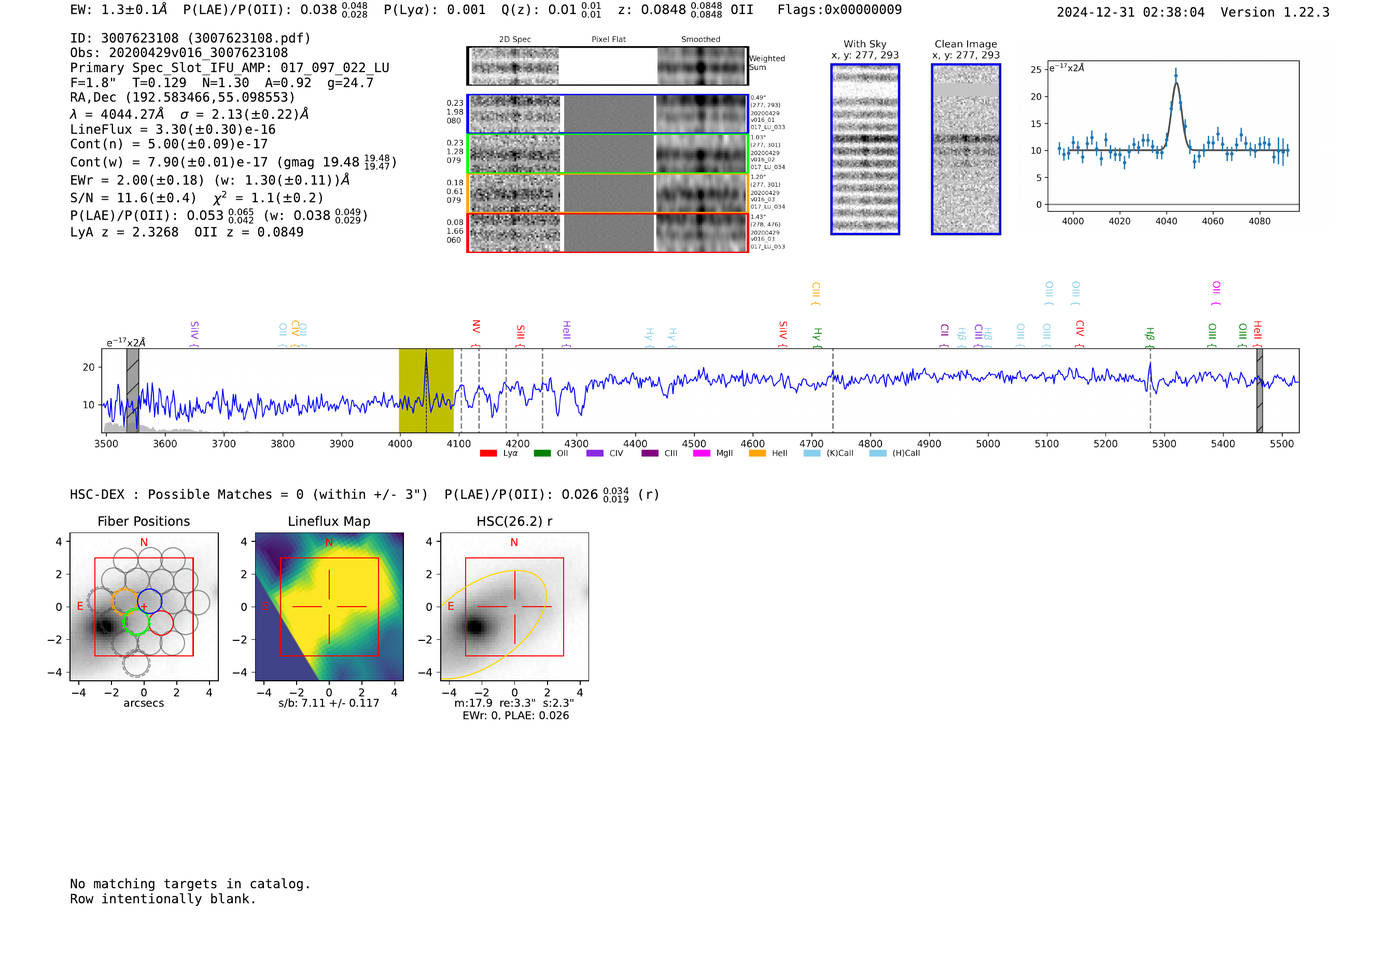Click the λ = 4044.27Å text
The height and width of the screenshot is (953, 1400).
(x=117, y=114)
